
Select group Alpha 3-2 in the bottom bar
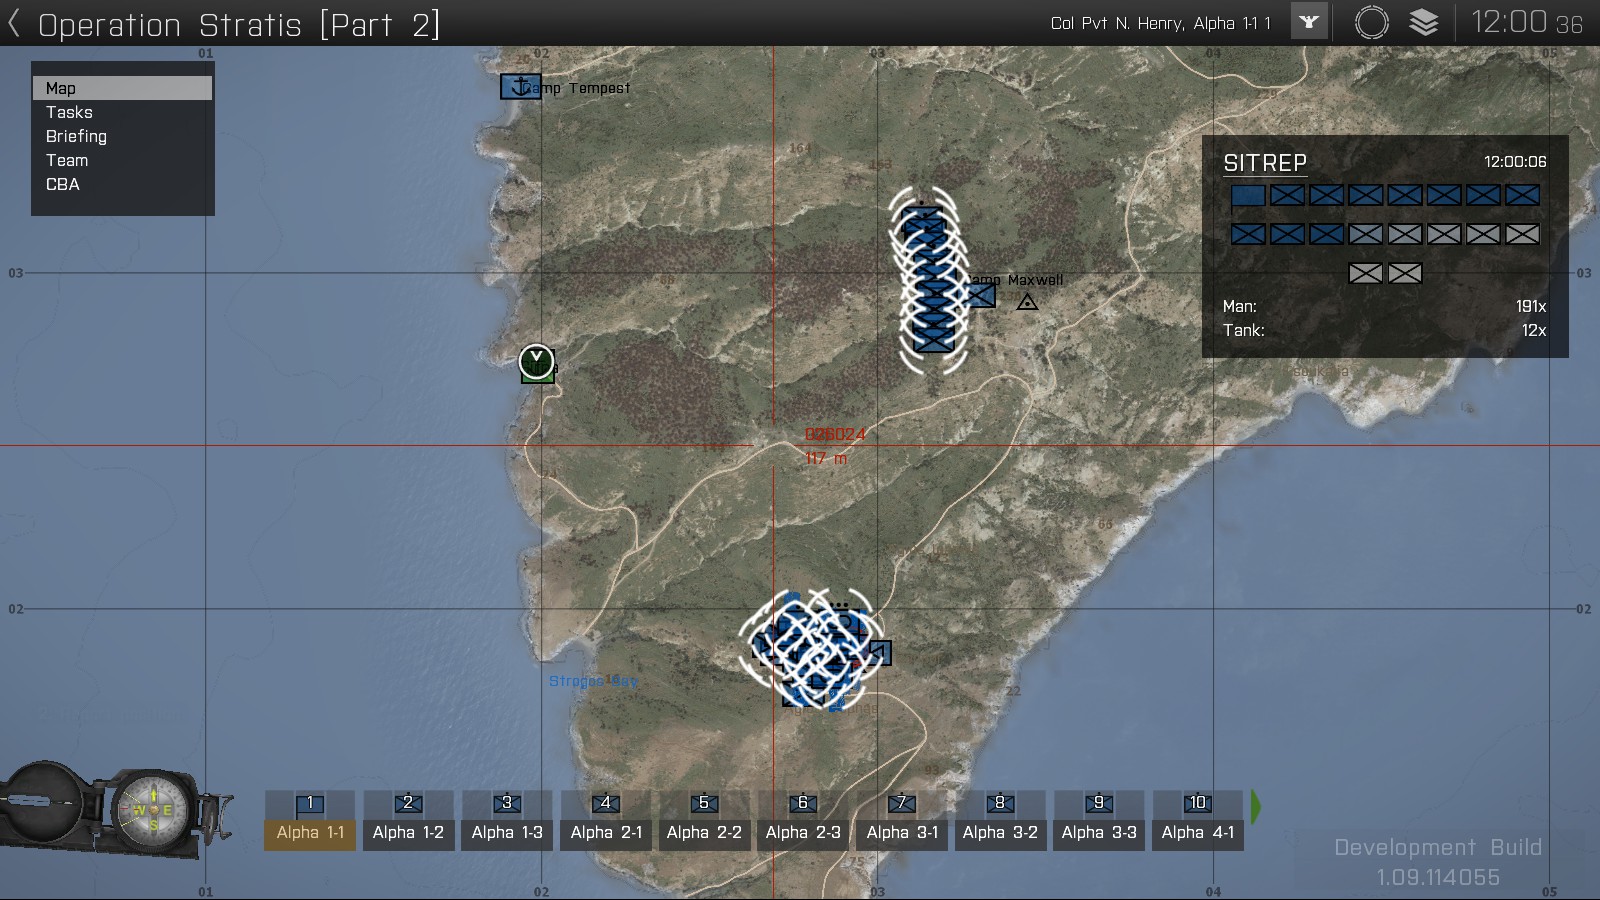[x=1000, y=821]
